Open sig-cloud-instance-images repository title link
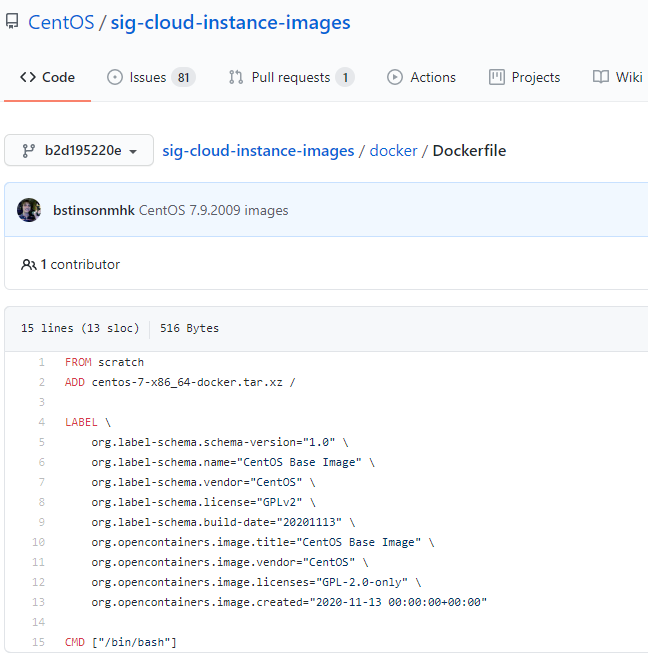This screenshot has height=663, width=648. point(230,22)
